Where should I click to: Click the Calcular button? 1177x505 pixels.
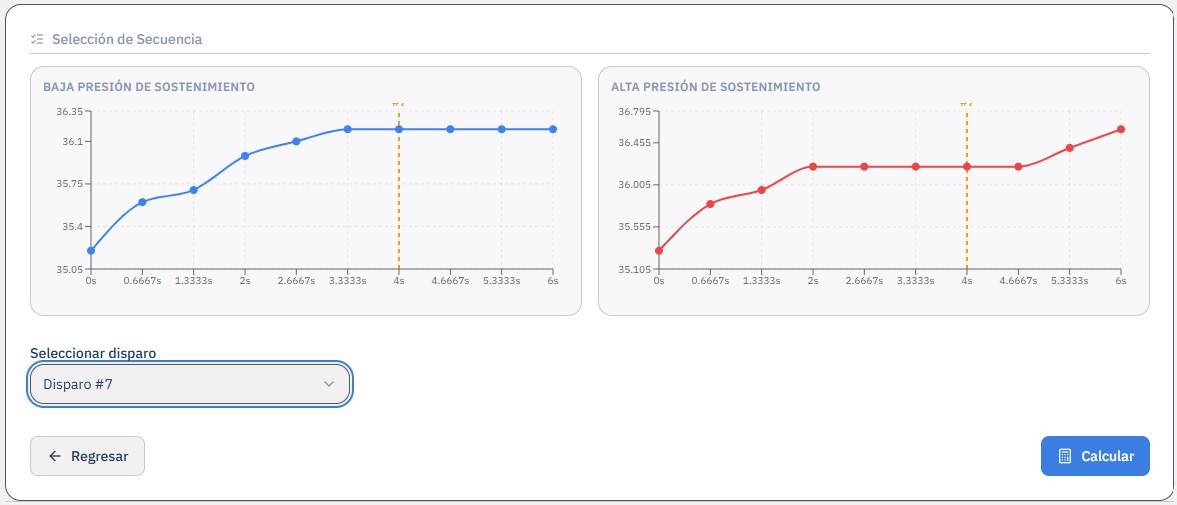(x=1095, y=456)
